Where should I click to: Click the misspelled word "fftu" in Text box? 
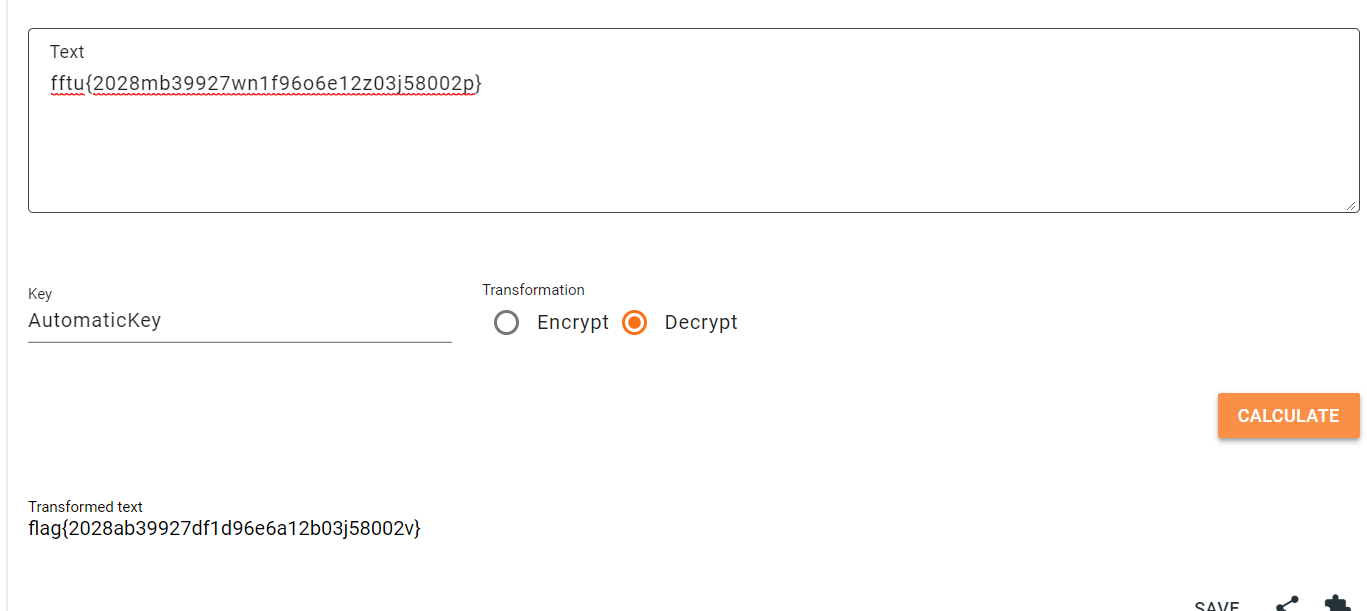point(67,84)
